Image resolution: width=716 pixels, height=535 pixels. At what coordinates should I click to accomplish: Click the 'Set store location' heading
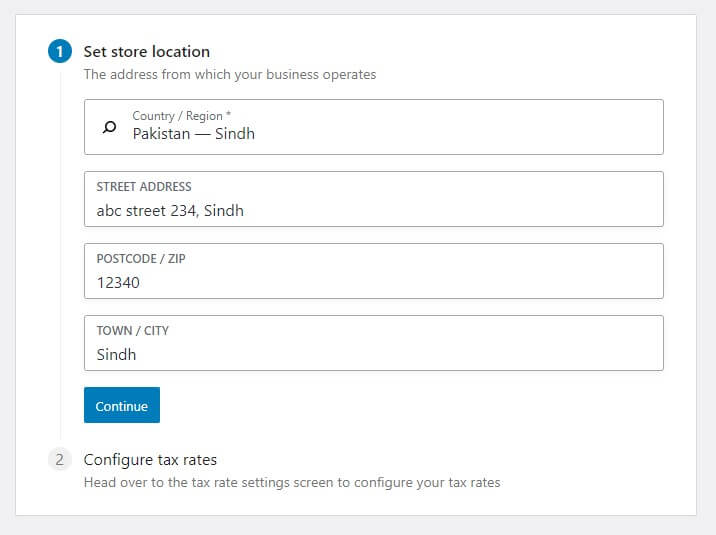click(147, 52)
